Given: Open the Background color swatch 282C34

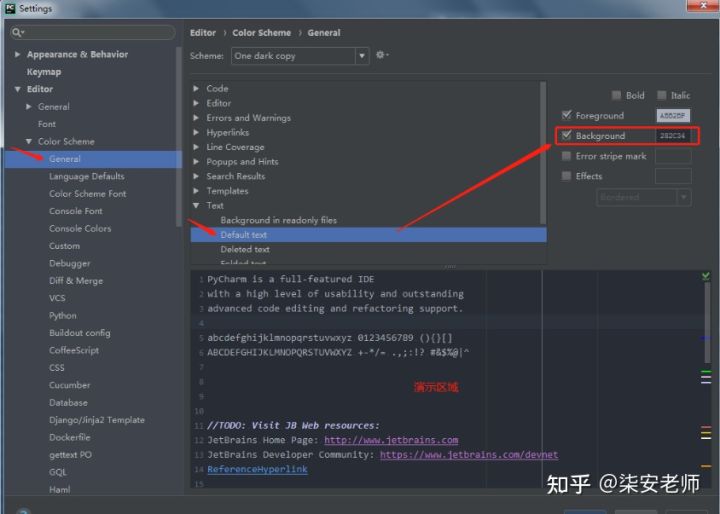Looking at the screenshot, I should coord(672,136).
